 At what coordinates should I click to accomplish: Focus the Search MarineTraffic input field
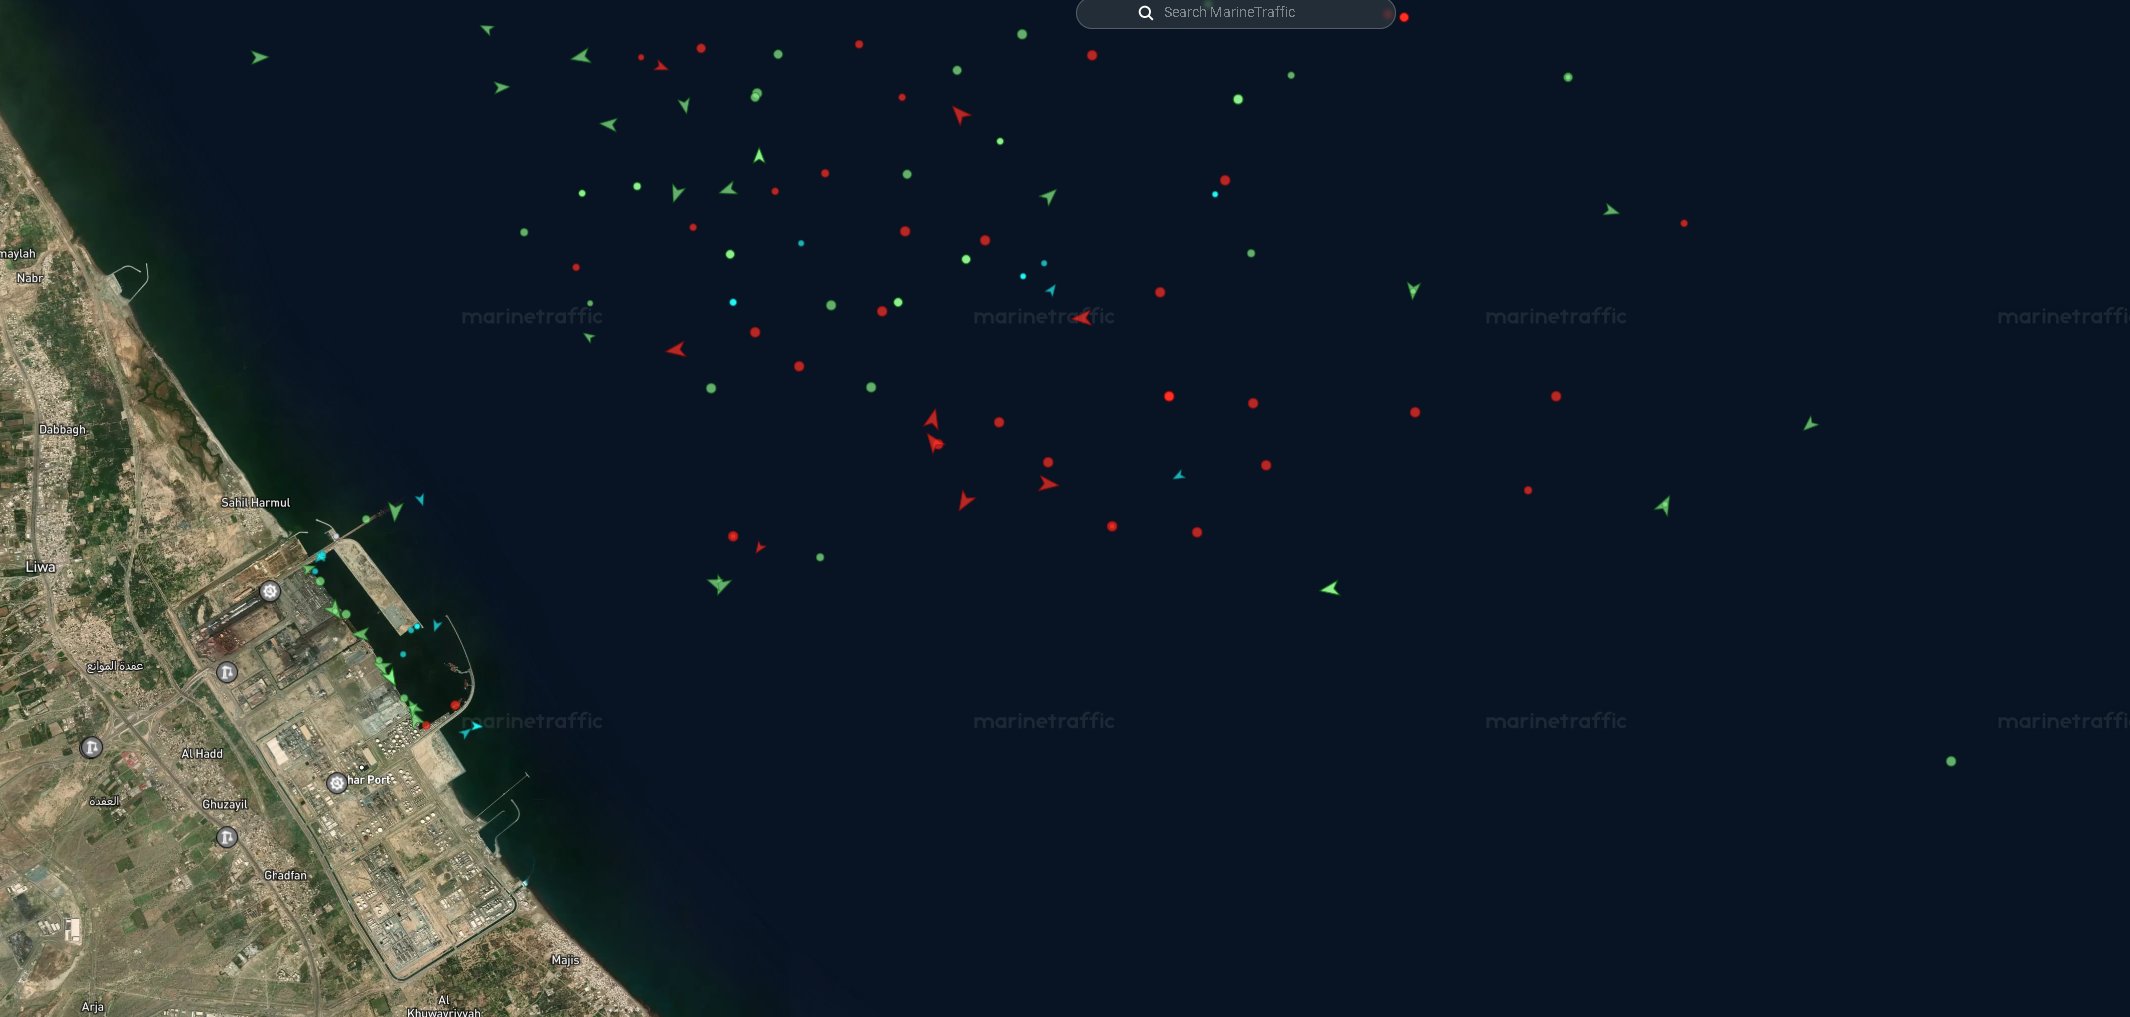pyautogui.click(x=1235, y=13)
